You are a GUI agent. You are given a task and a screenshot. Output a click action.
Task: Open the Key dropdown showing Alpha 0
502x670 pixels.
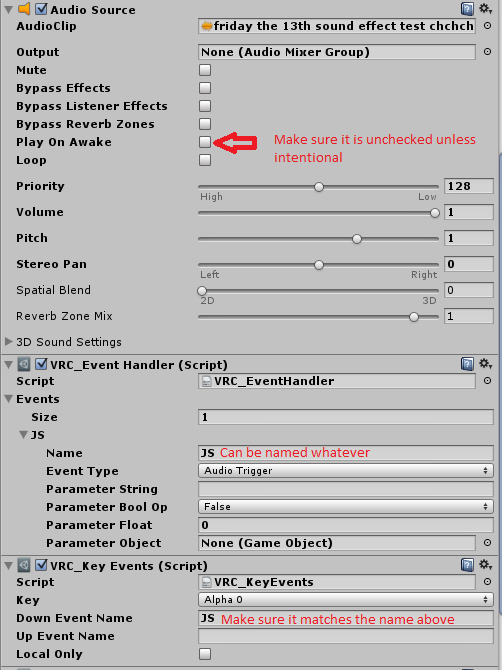click(346, 600)
